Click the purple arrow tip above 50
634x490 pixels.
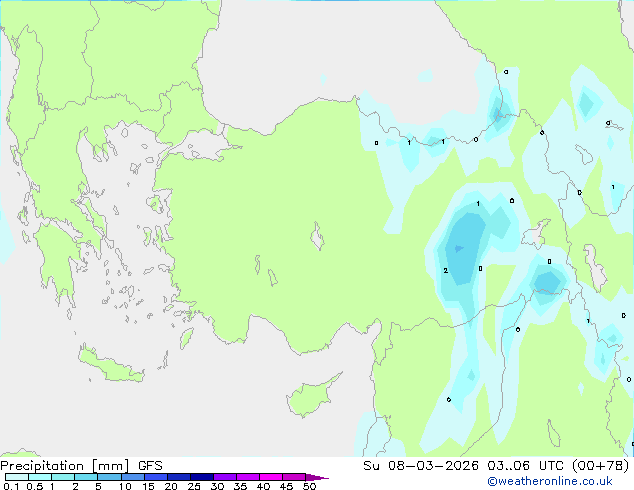317,477
